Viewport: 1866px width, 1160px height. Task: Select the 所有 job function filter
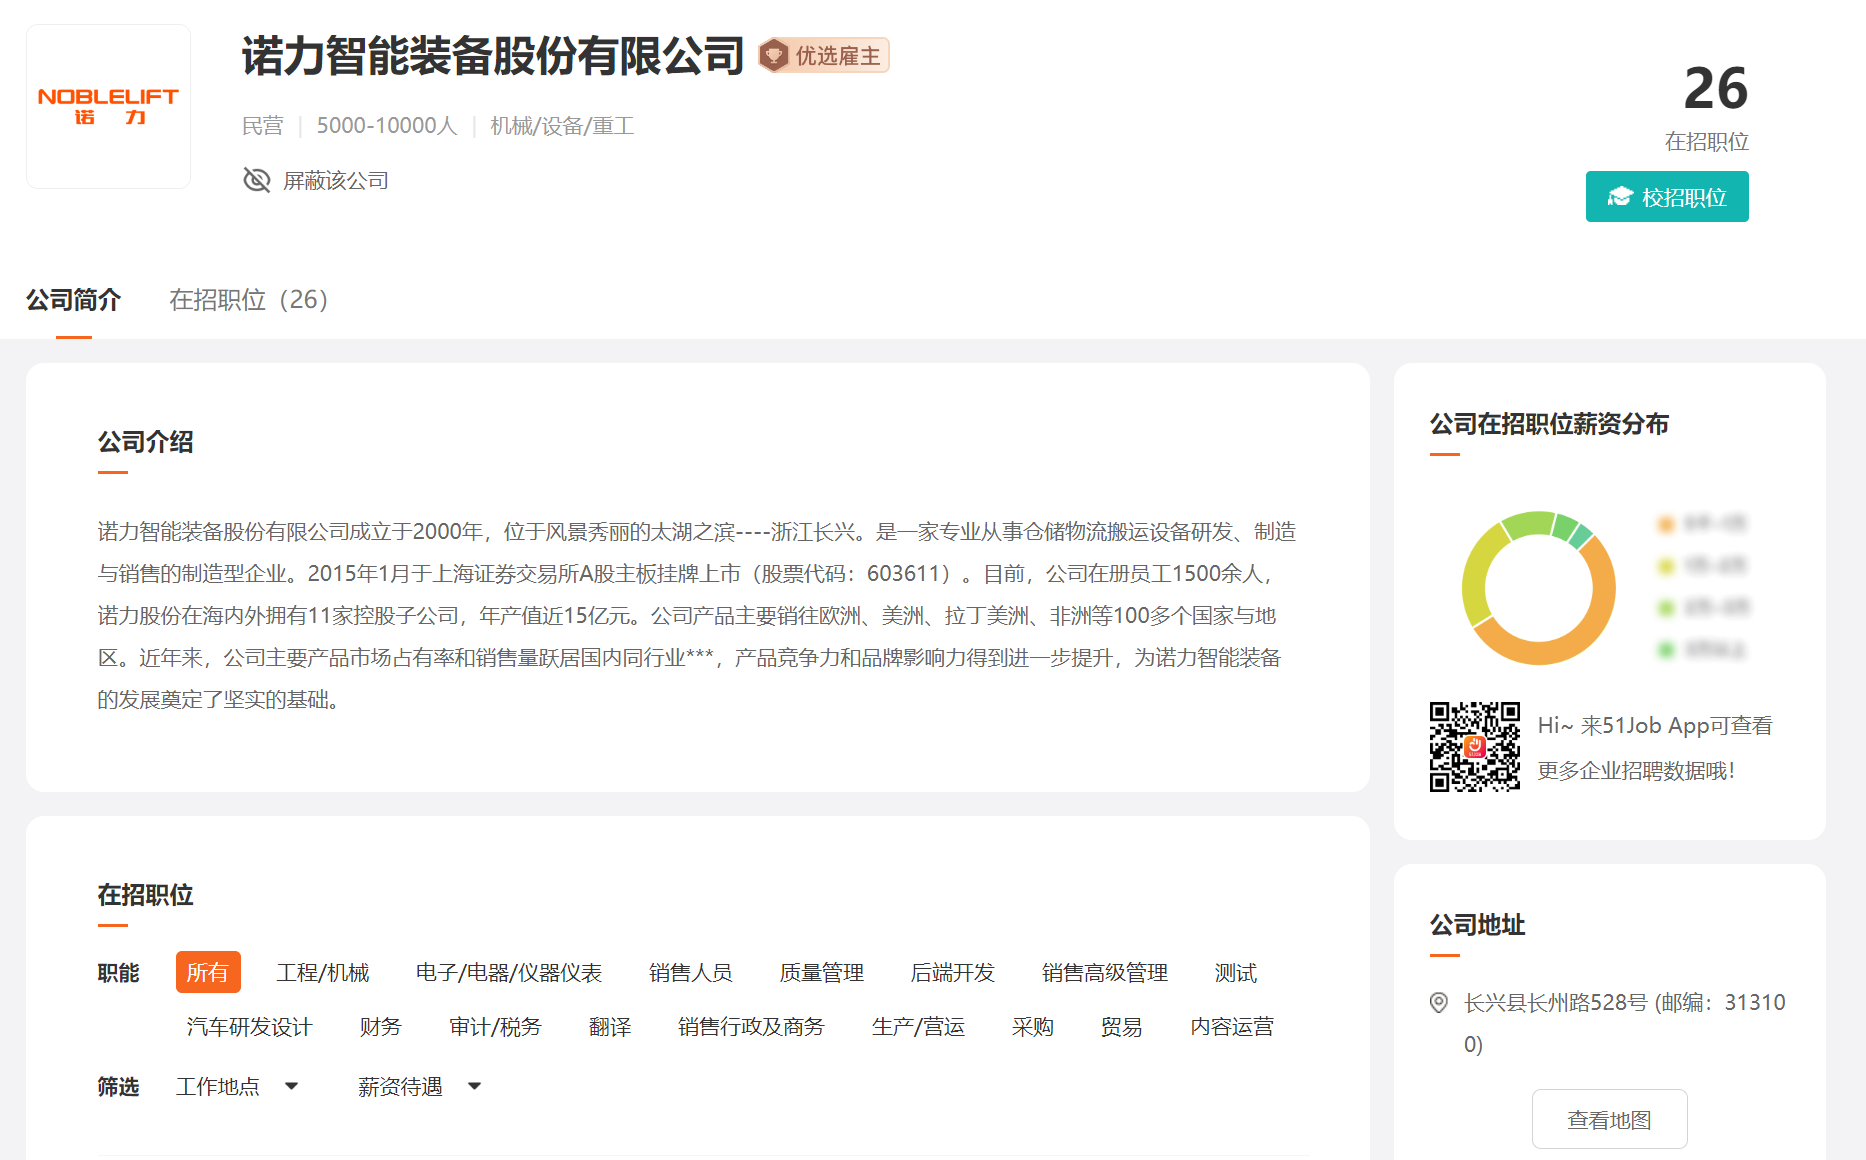point(208,972)
